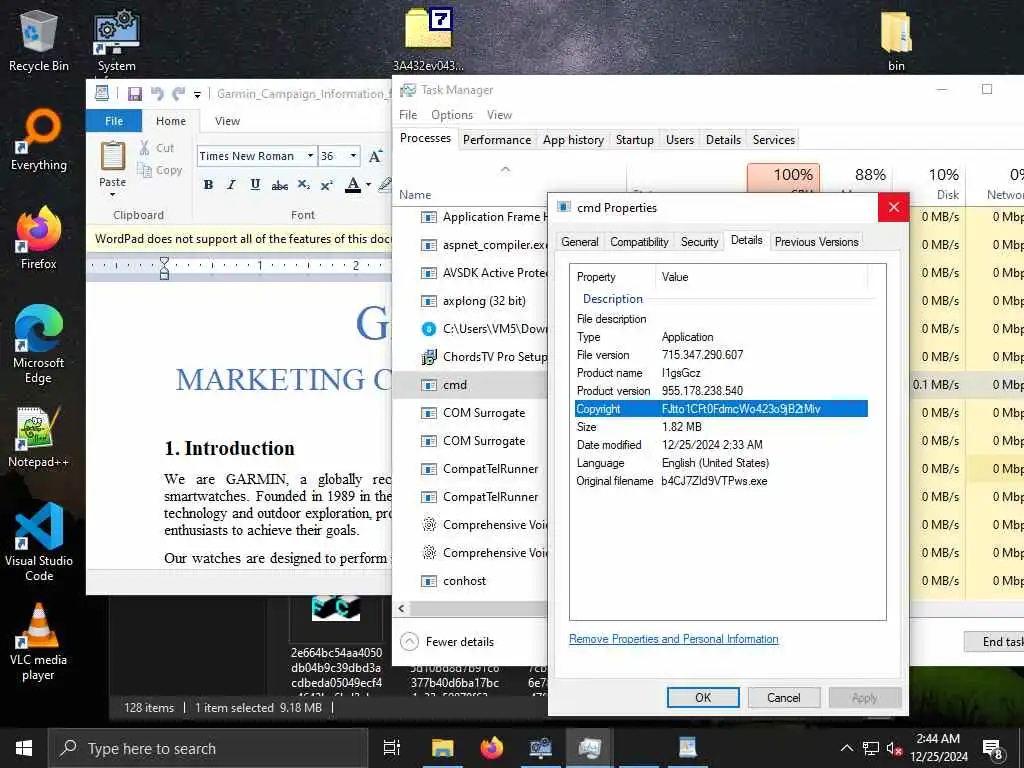This screenshot has width=1024, height=768.
Task: Click WordPad Save icon in quick access
Action: [x=135, y=93]
